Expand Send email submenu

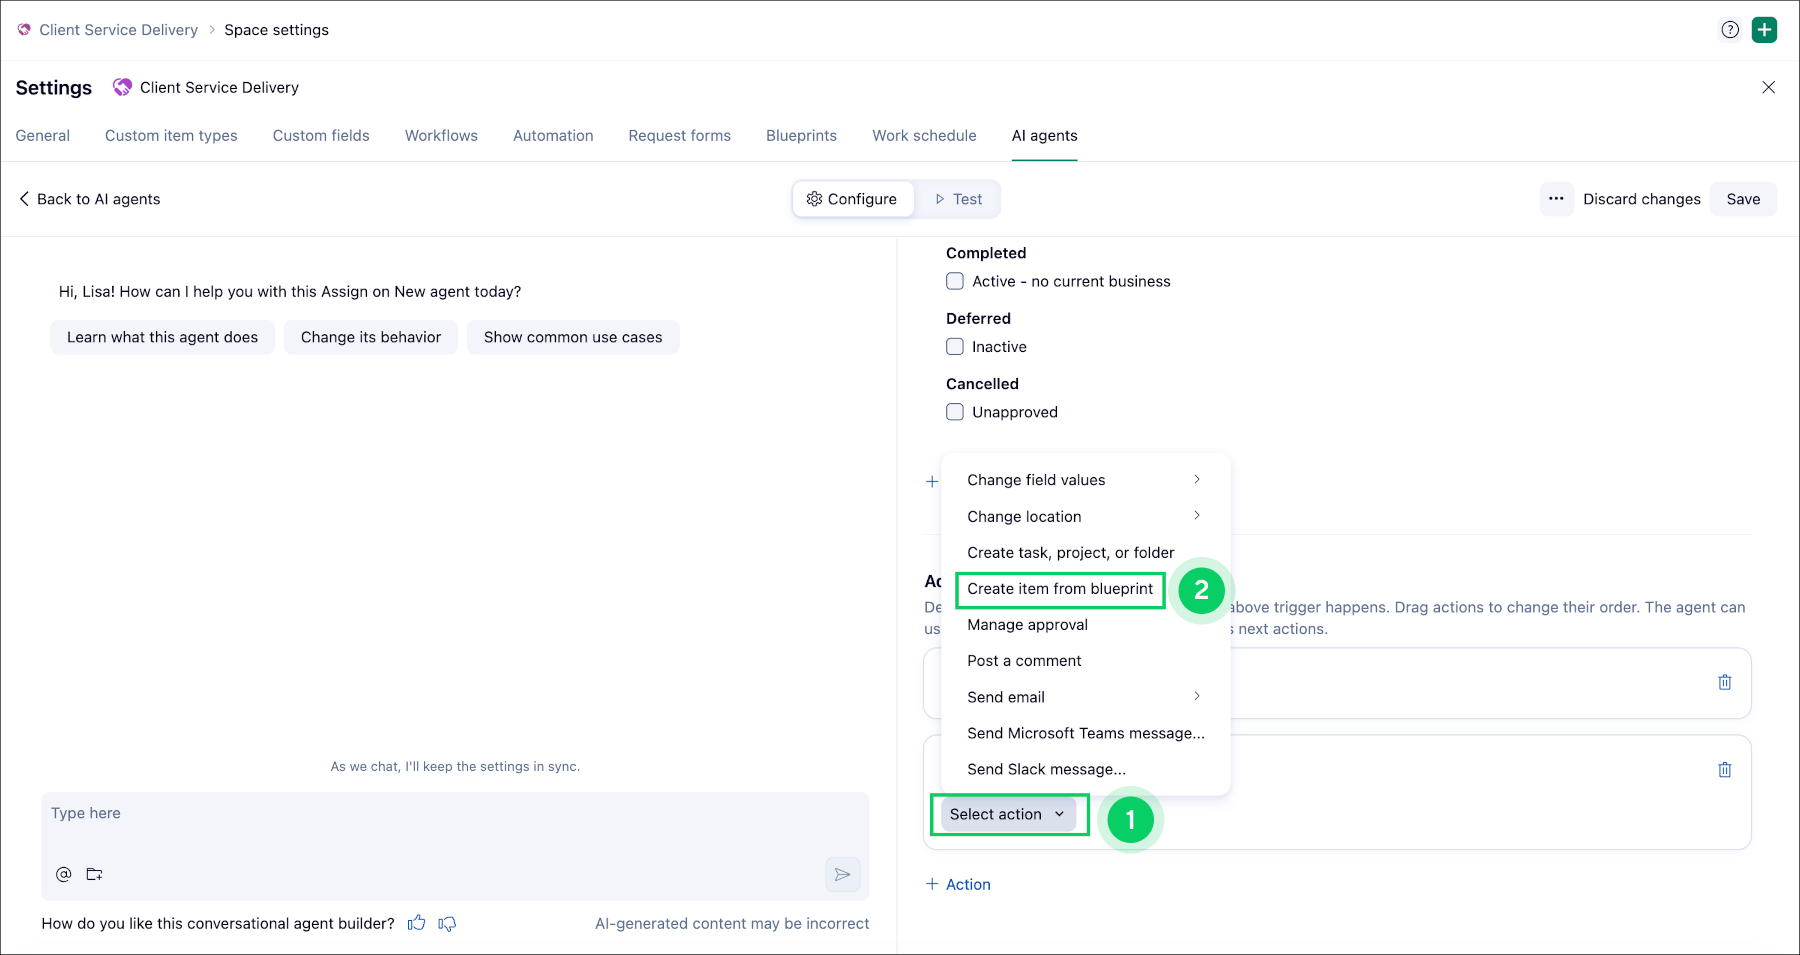(x=1085, y=697)
